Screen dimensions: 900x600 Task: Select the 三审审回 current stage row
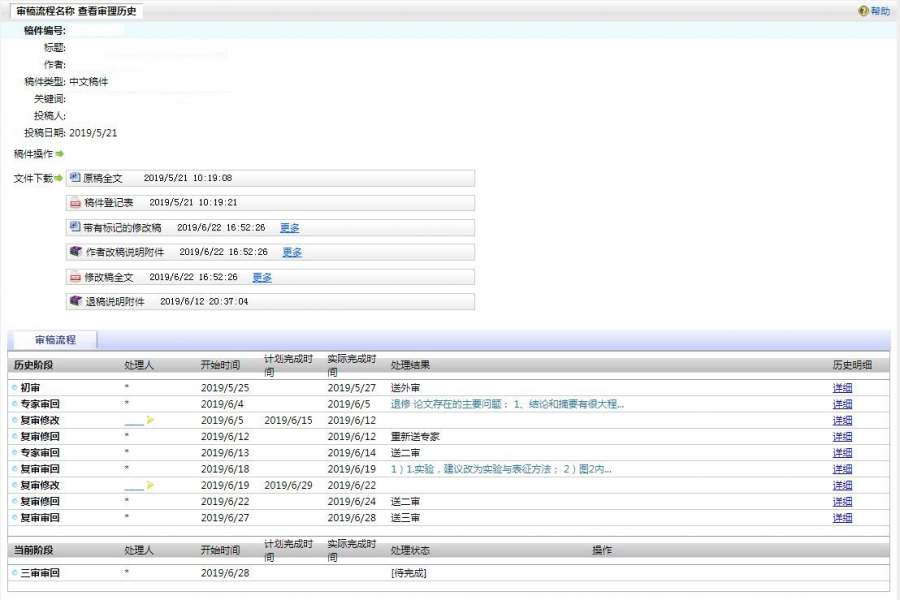pyautogui.click(x=40, y=573)
